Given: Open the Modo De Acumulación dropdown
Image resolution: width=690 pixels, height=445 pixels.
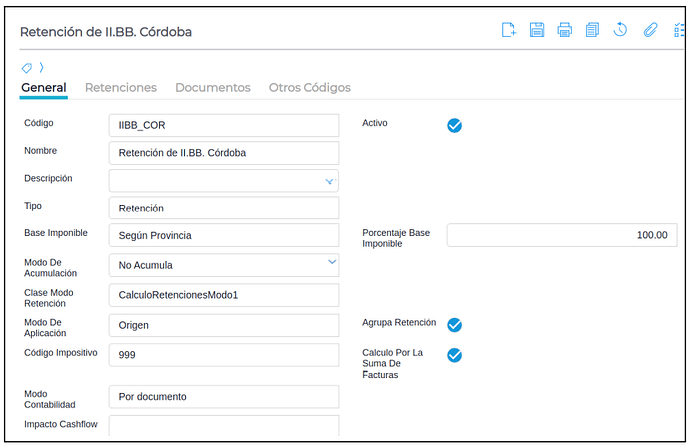Looking at the screenshot, I should point(332,263).
